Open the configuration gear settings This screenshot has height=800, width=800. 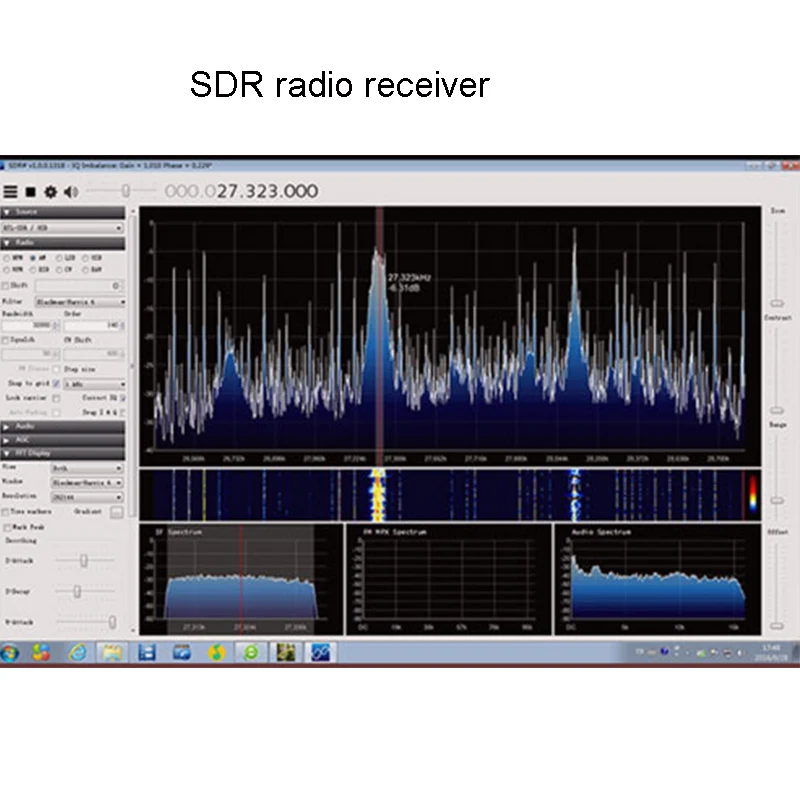51,192
